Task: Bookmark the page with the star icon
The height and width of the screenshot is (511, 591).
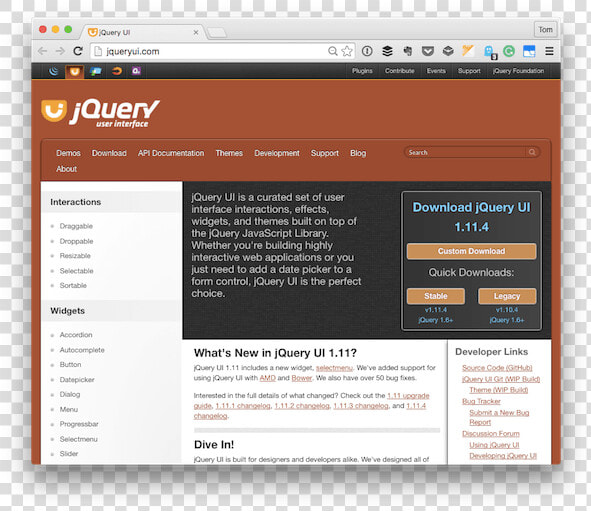Action: click(x=347, y=51)
